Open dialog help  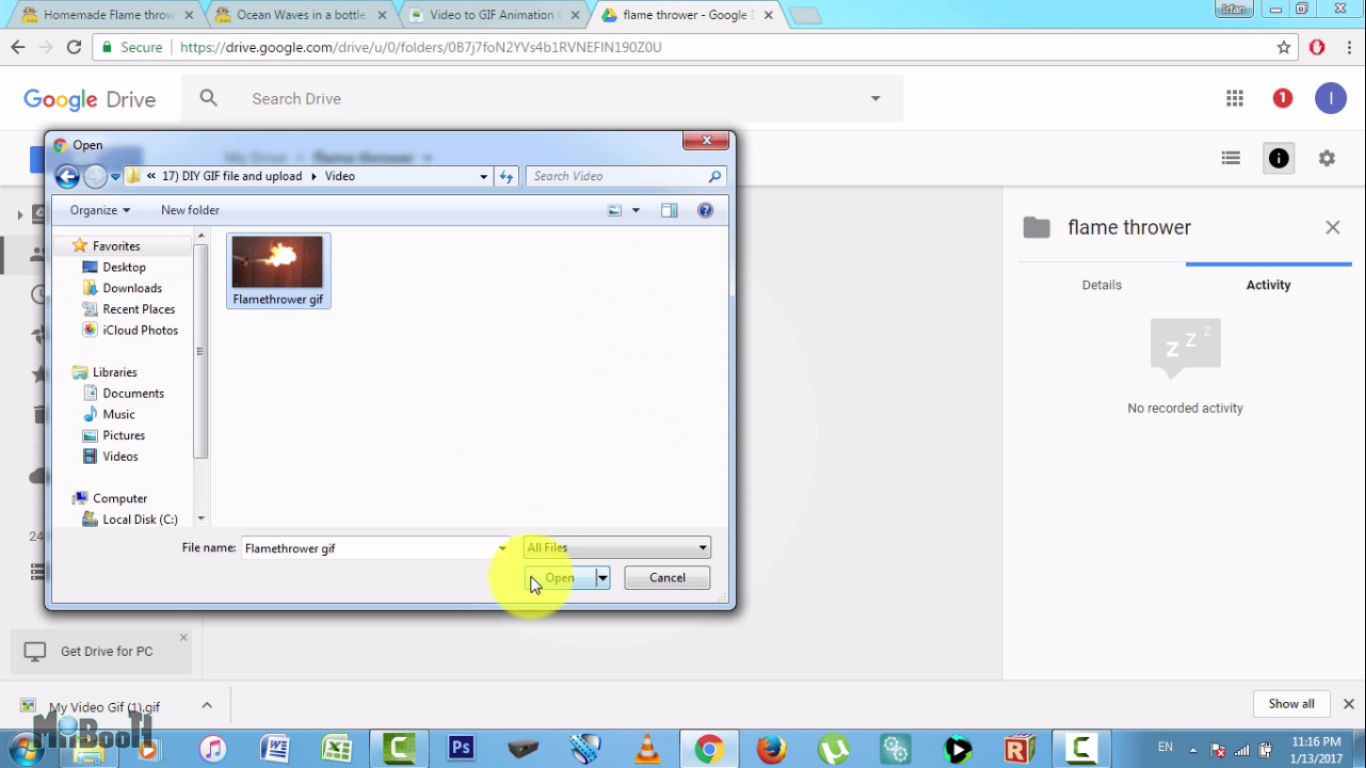pos(705,210)
